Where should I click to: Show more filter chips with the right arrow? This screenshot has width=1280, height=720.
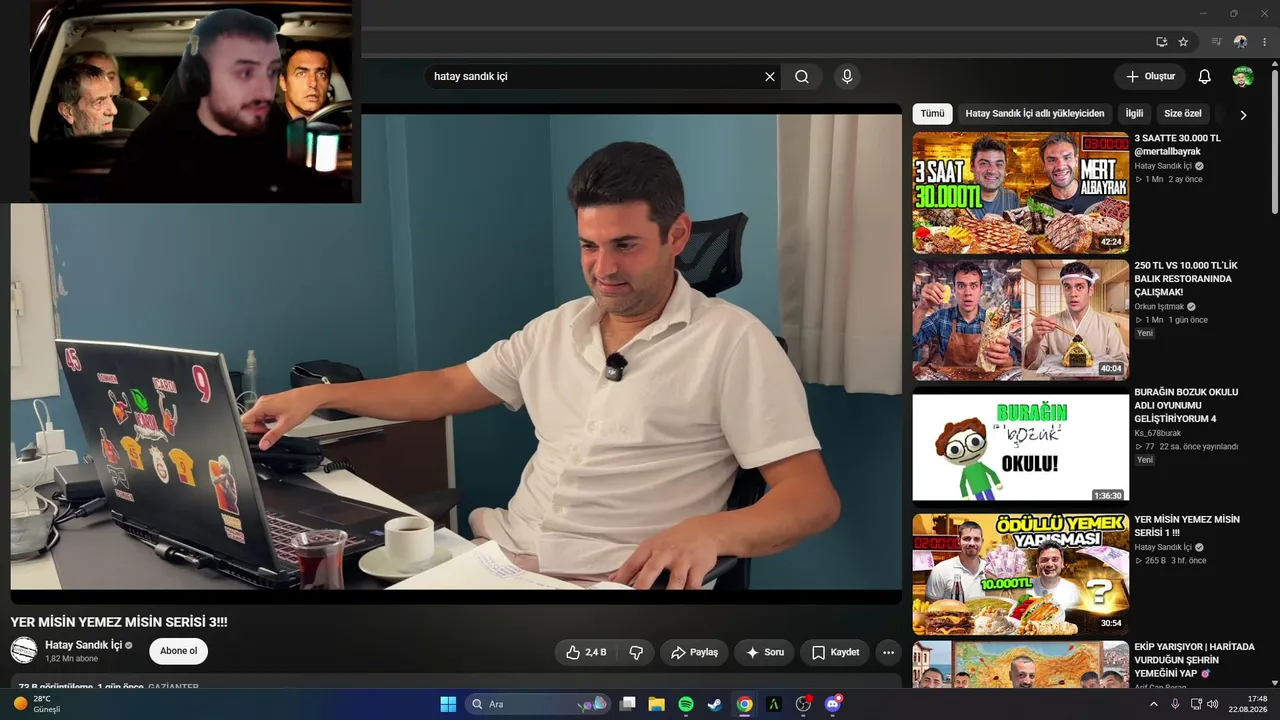click(x=1243, y=115)
